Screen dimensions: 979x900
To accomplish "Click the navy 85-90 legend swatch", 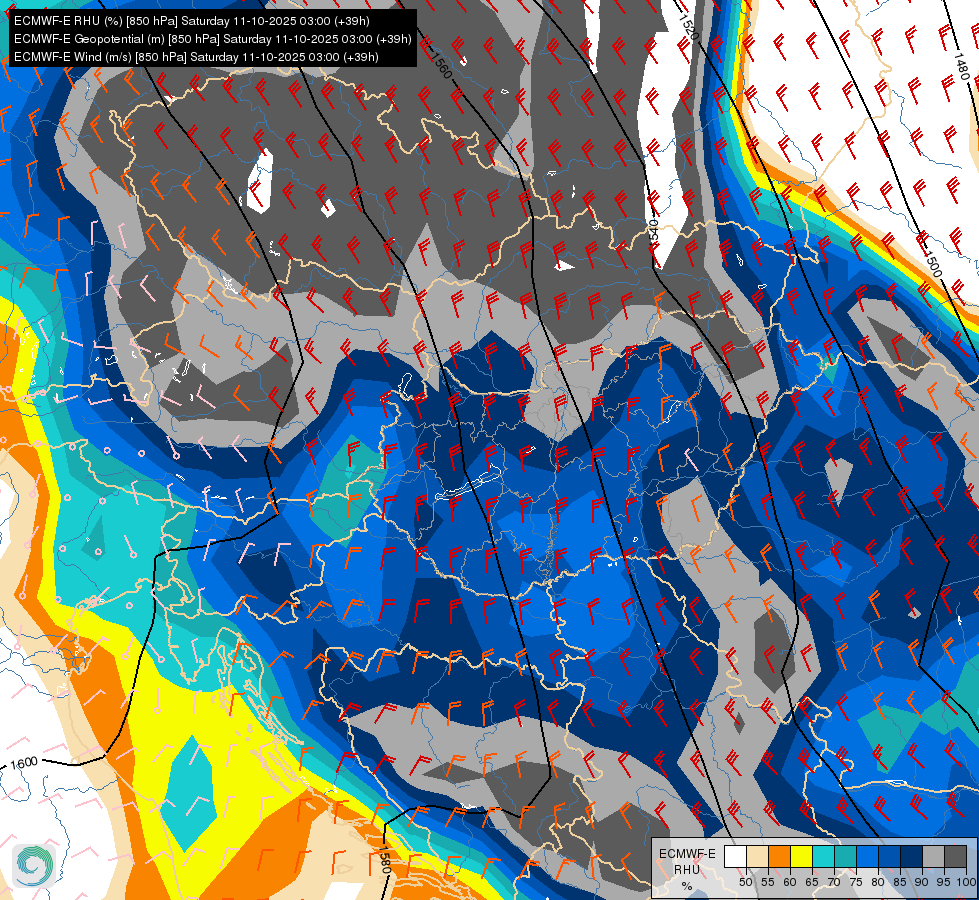I will tap(912, 856).
